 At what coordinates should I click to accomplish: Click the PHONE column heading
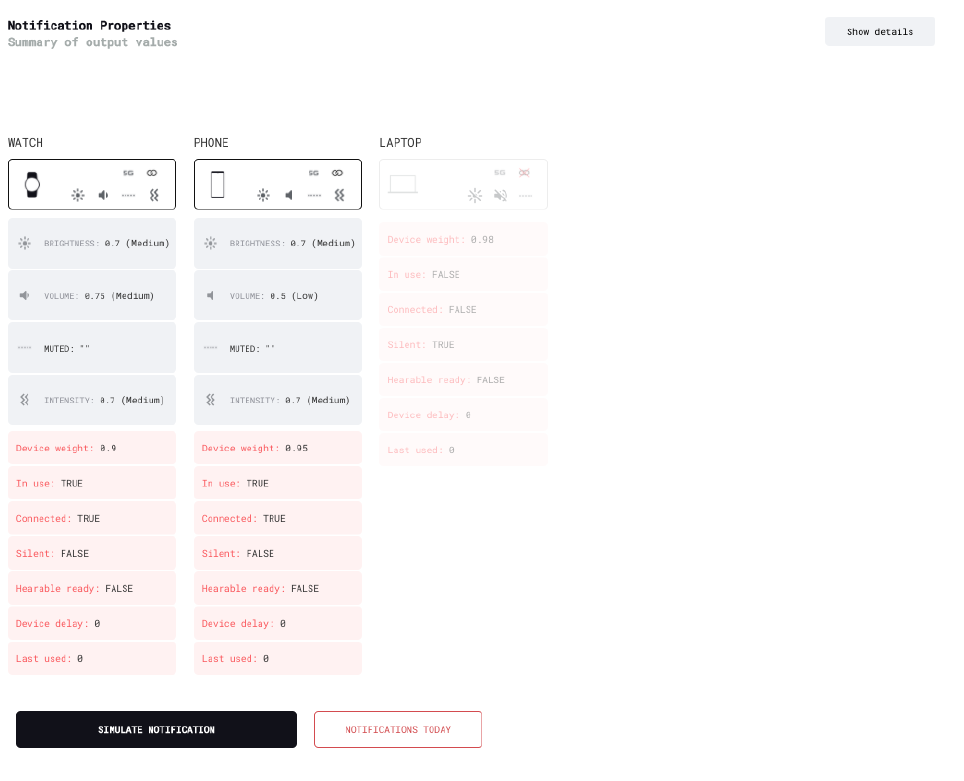(211, 143)
